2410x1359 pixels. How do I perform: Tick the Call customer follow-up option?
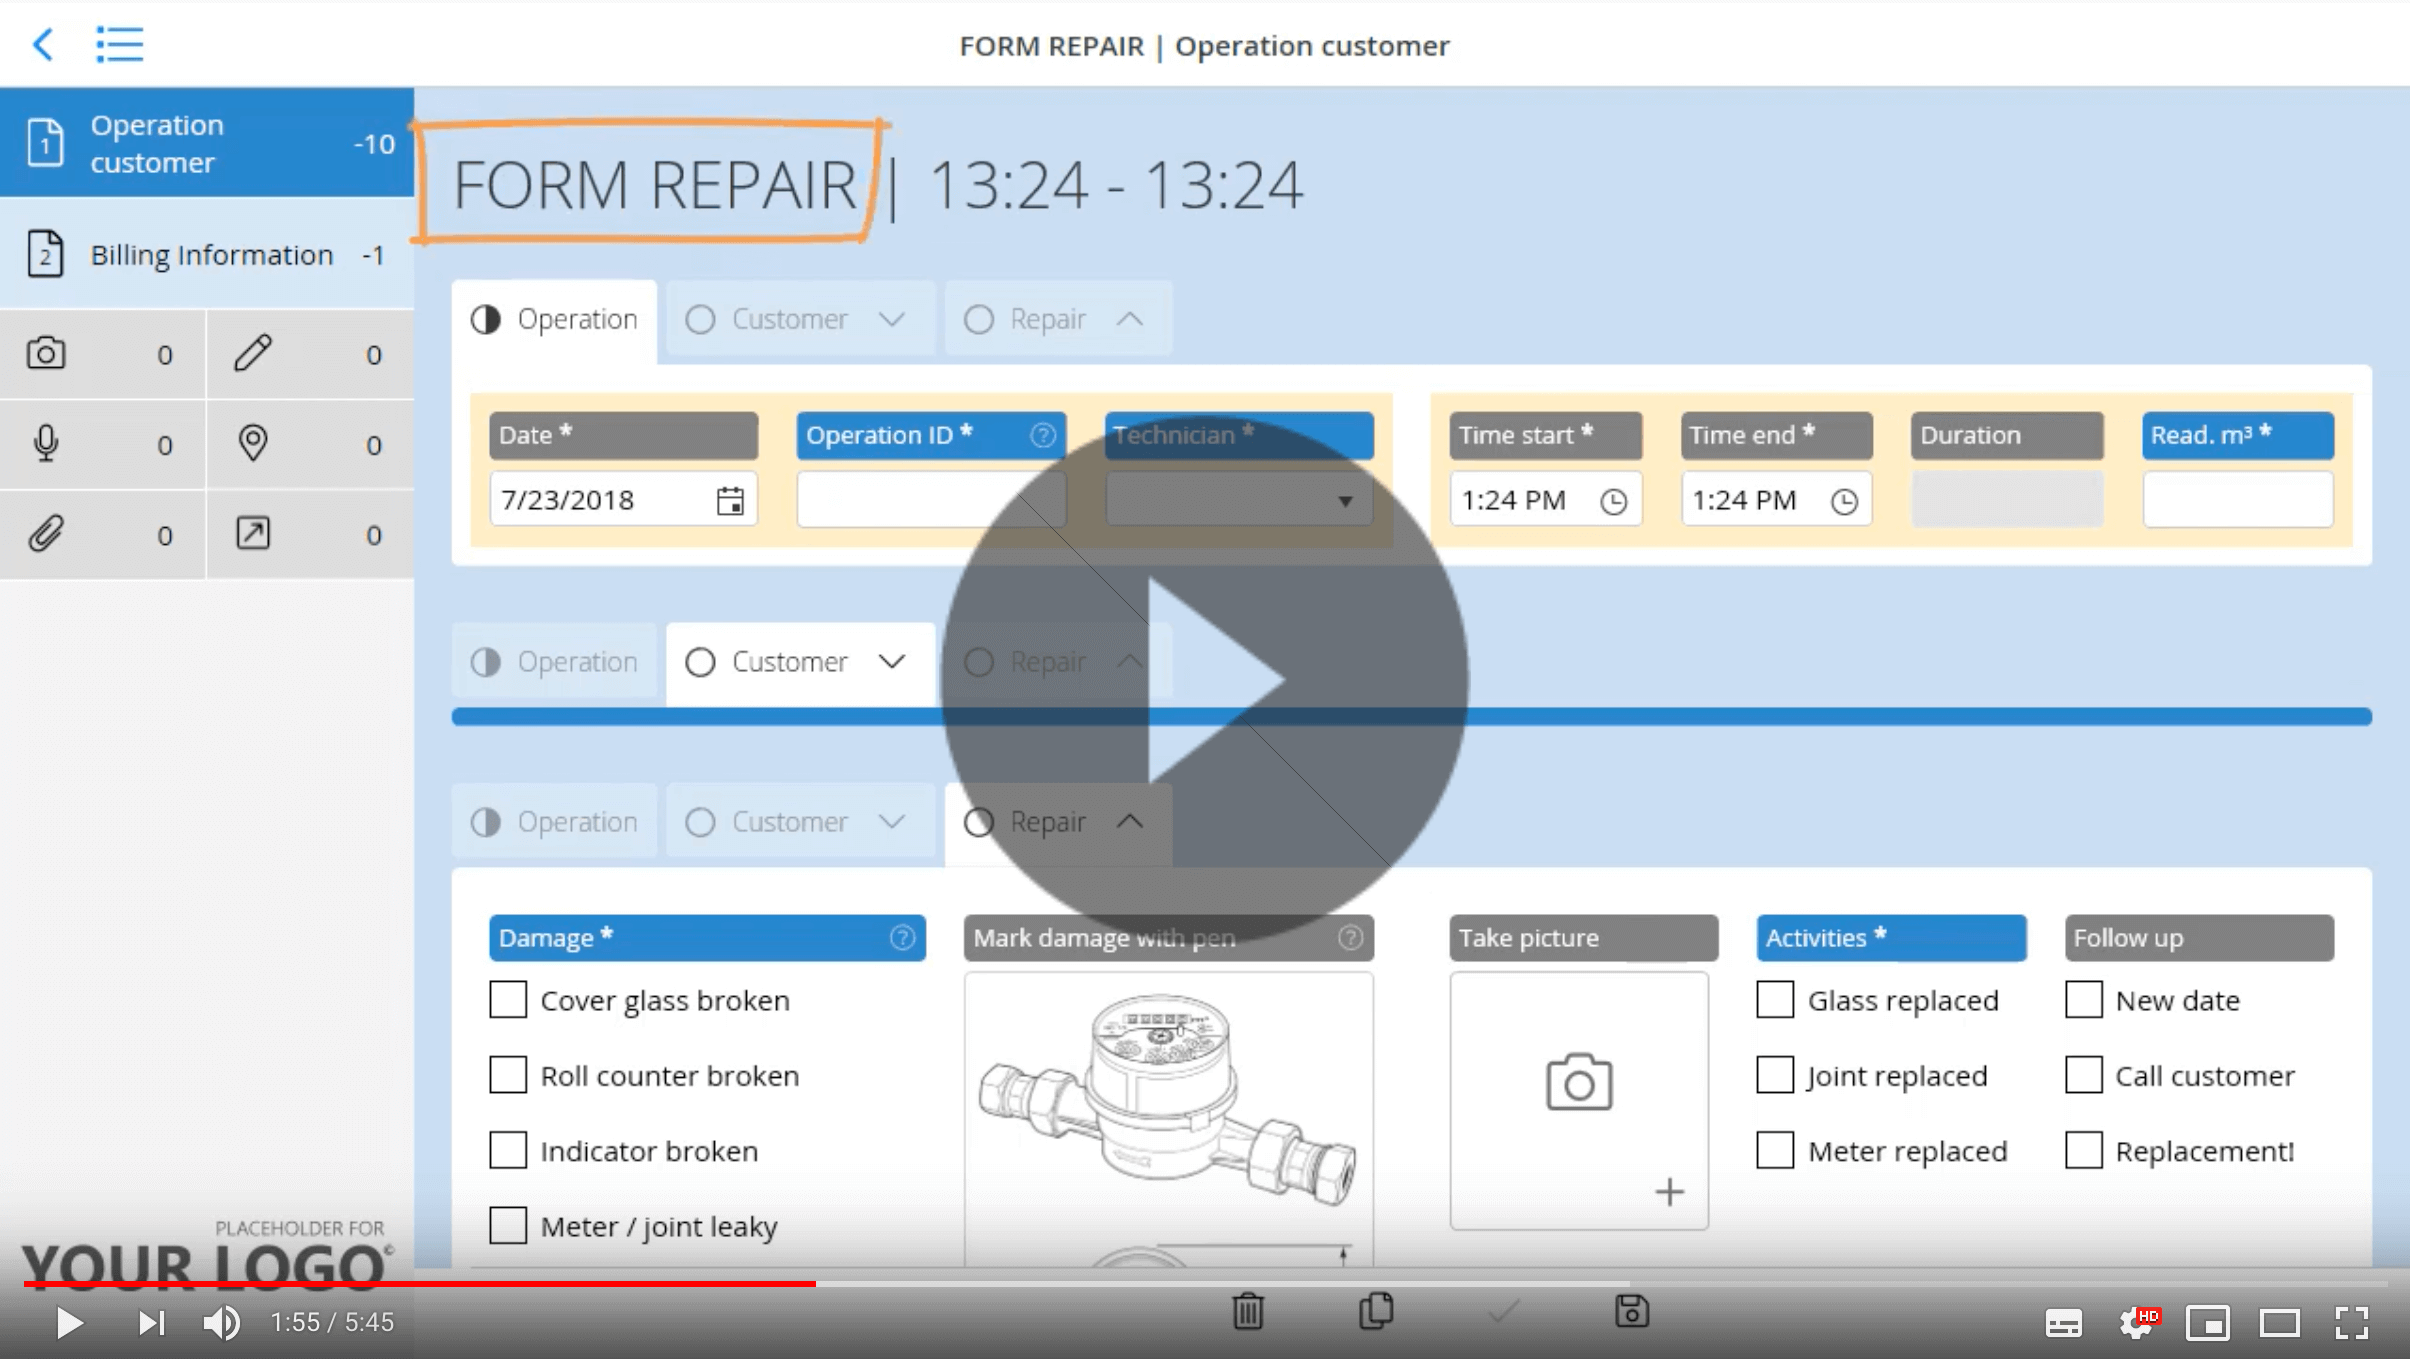click(x=2085, y=1075)
